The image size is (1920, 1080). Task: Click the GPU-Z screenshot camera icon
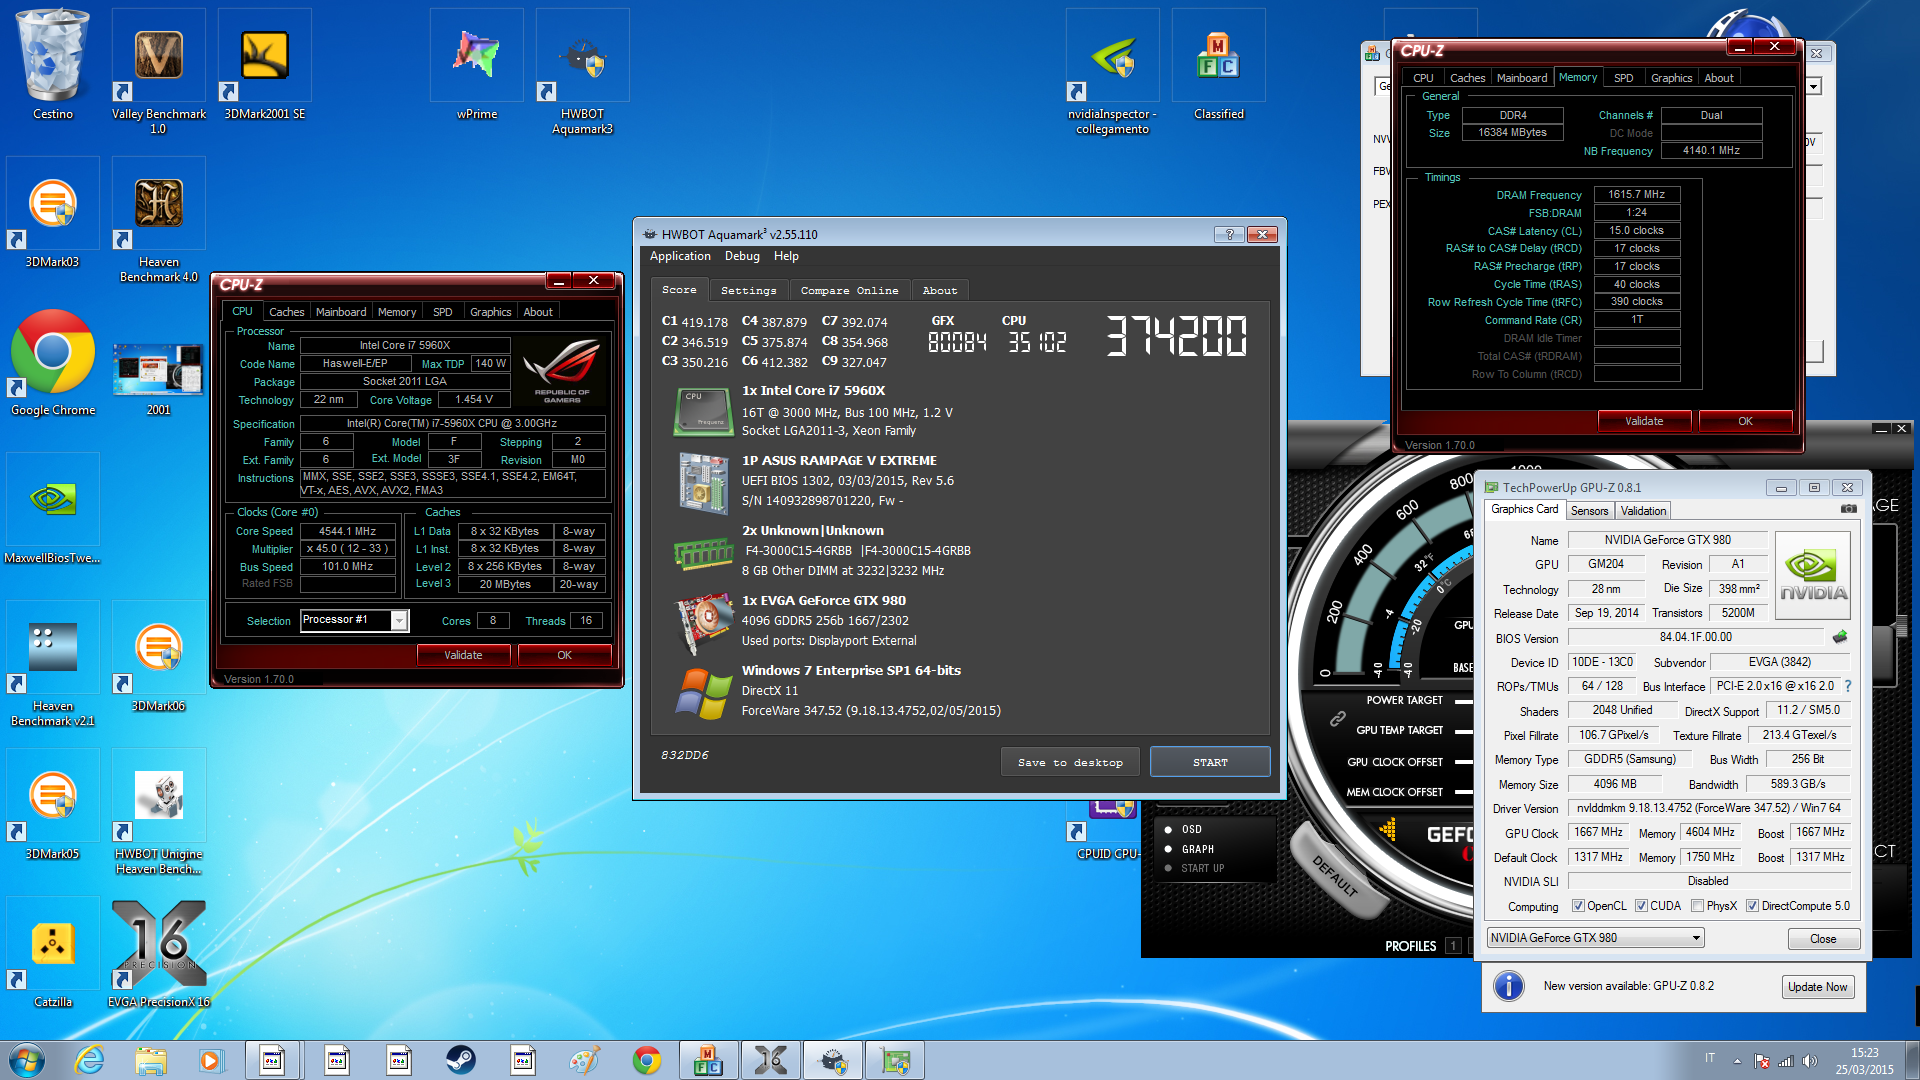1849,509
